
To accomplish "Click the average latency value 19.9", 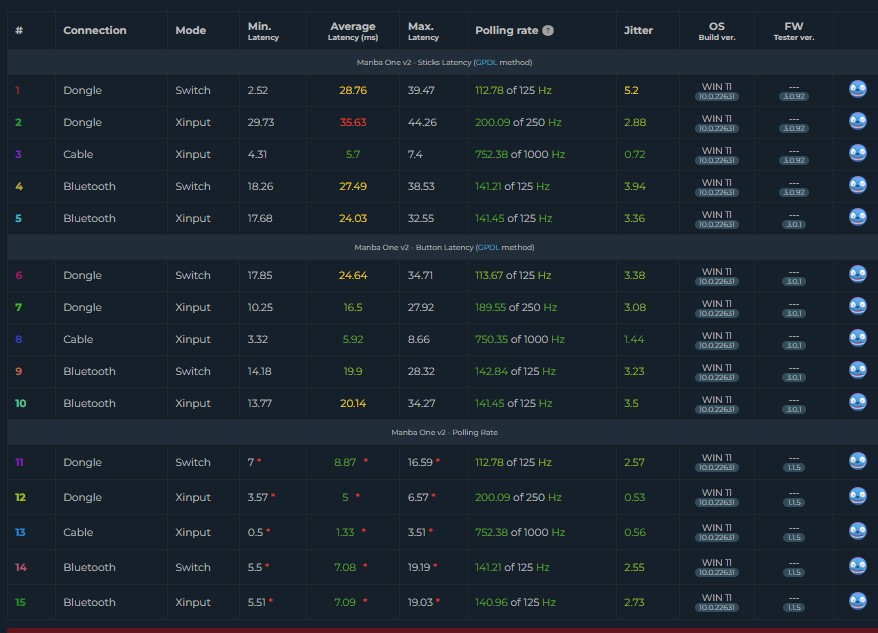I will pyautogui.click(x=353, y=371).
